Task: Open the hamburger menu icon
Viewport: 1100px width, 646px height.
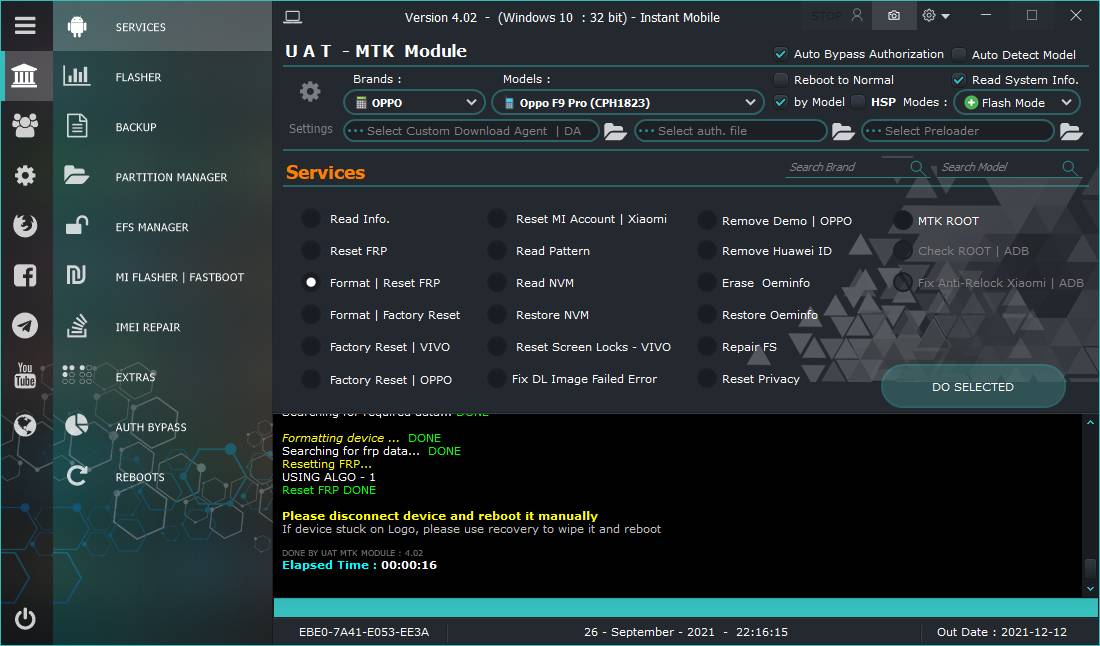Action: (25, 26)
